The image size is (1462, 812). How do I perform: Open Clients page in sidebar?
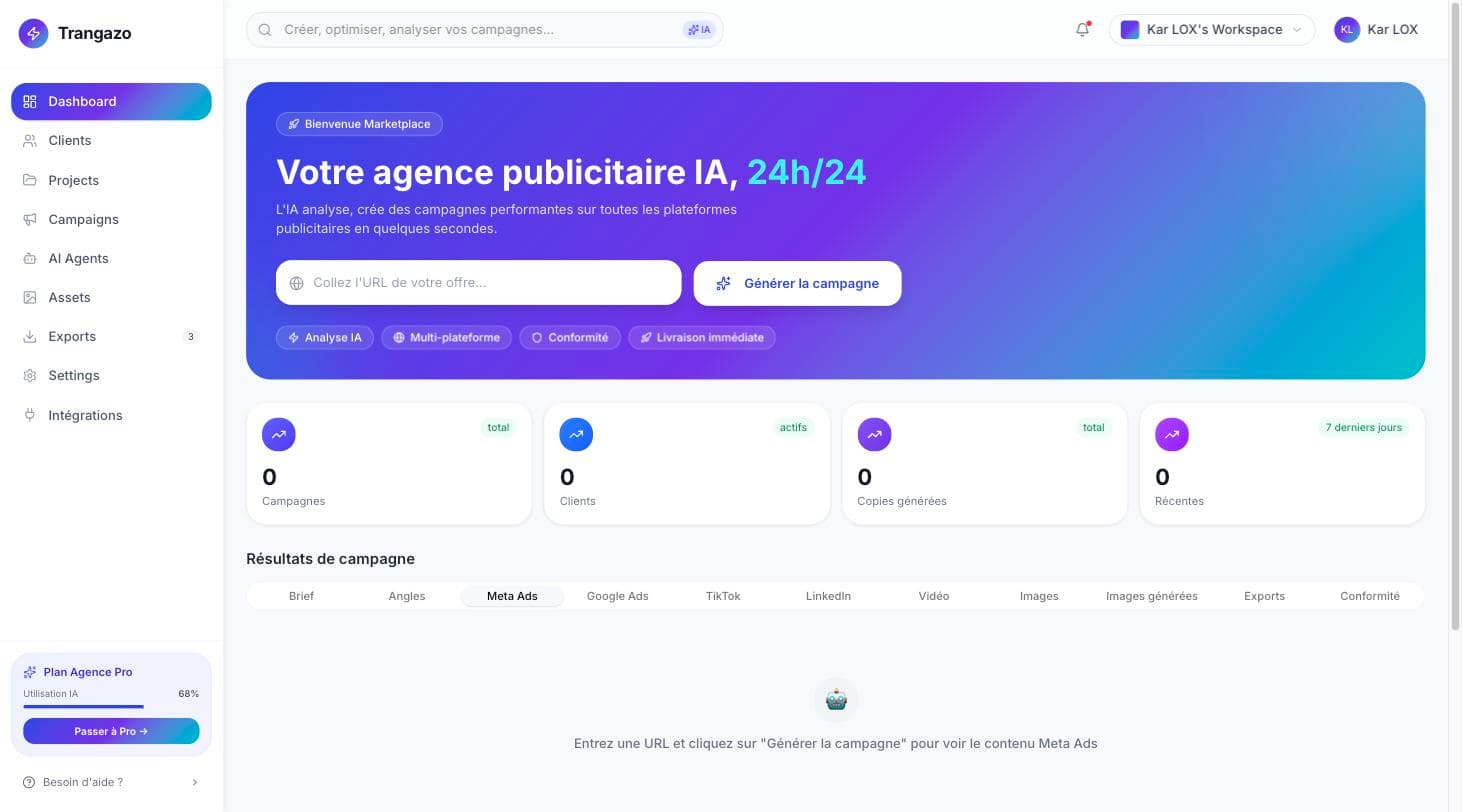click(111, 140)
